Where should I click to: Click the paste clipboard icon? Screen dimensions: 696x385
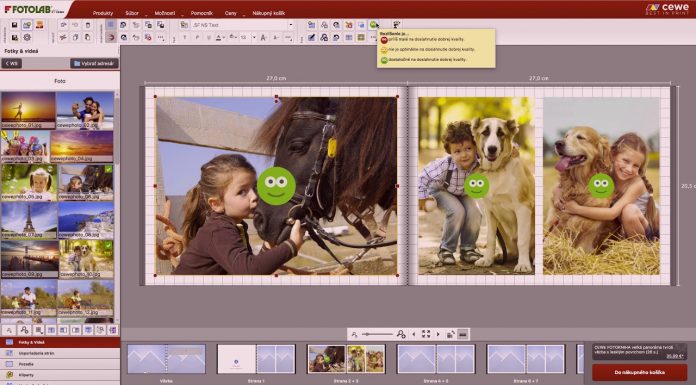pyautogui.click(x=87, y=38)
